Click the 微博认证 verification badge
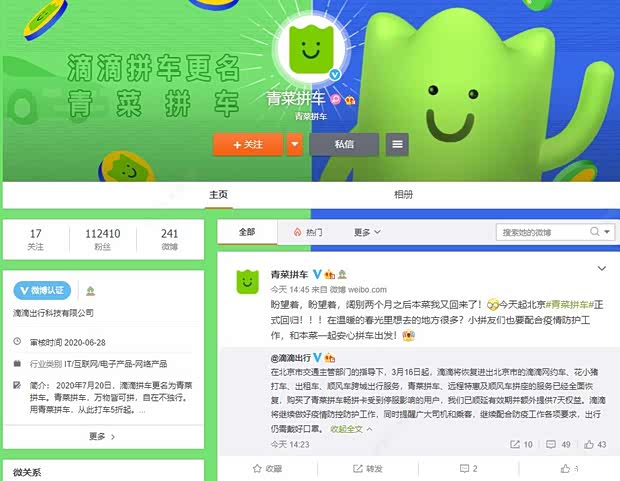This screenshot has width=620, height=481. (42, 290)
